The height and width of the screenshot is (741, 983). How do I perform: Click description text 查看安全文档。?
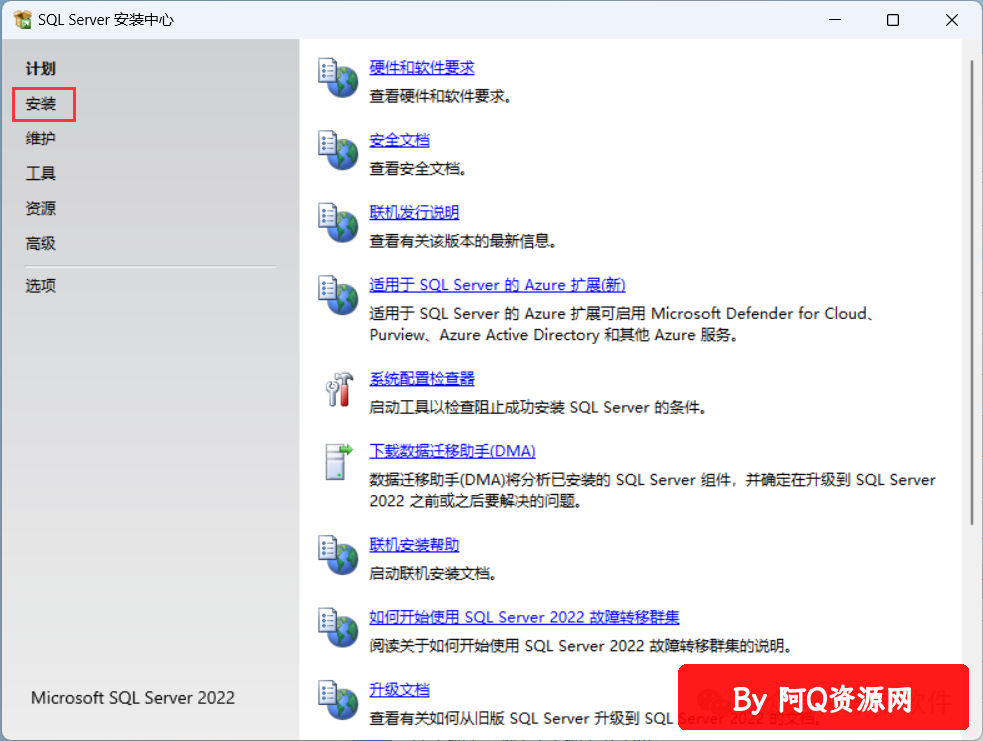click(x=418, y=169)
